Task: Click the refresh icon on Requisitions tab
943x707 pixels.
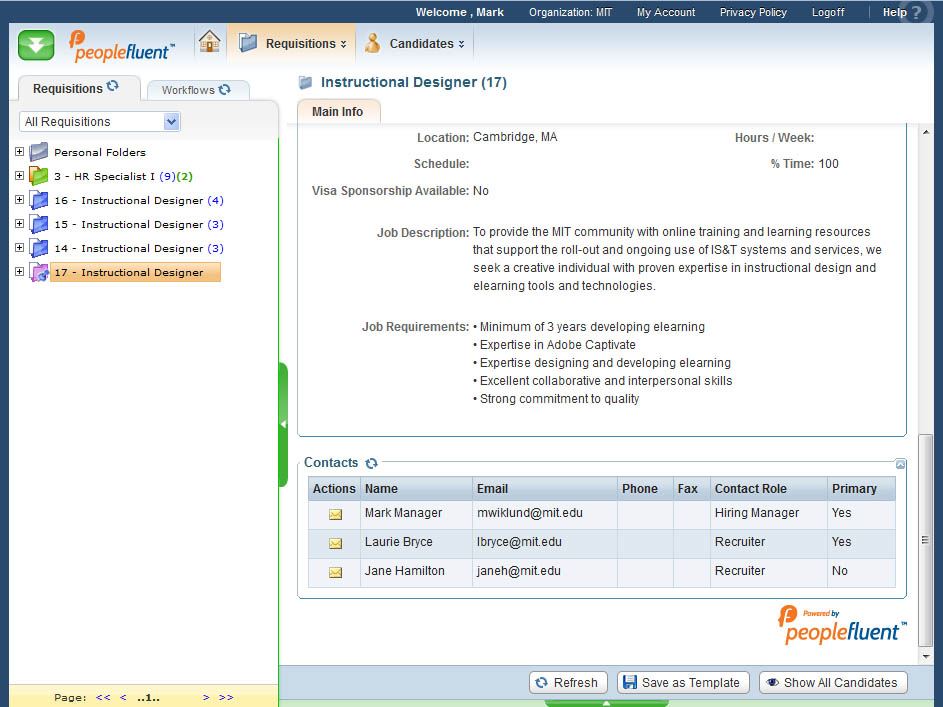Action: pos(113,87)
